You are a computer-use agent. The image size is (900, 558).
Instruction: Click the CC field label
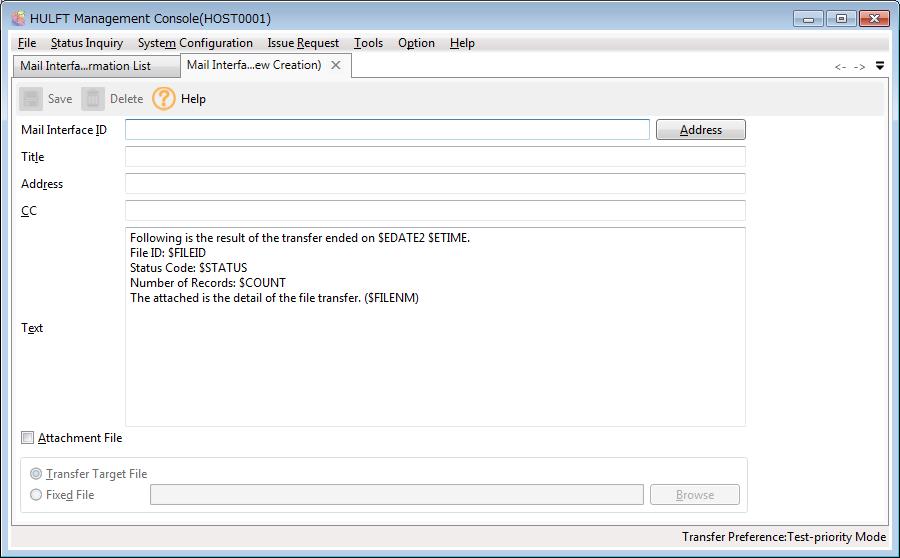pos(29,211)
